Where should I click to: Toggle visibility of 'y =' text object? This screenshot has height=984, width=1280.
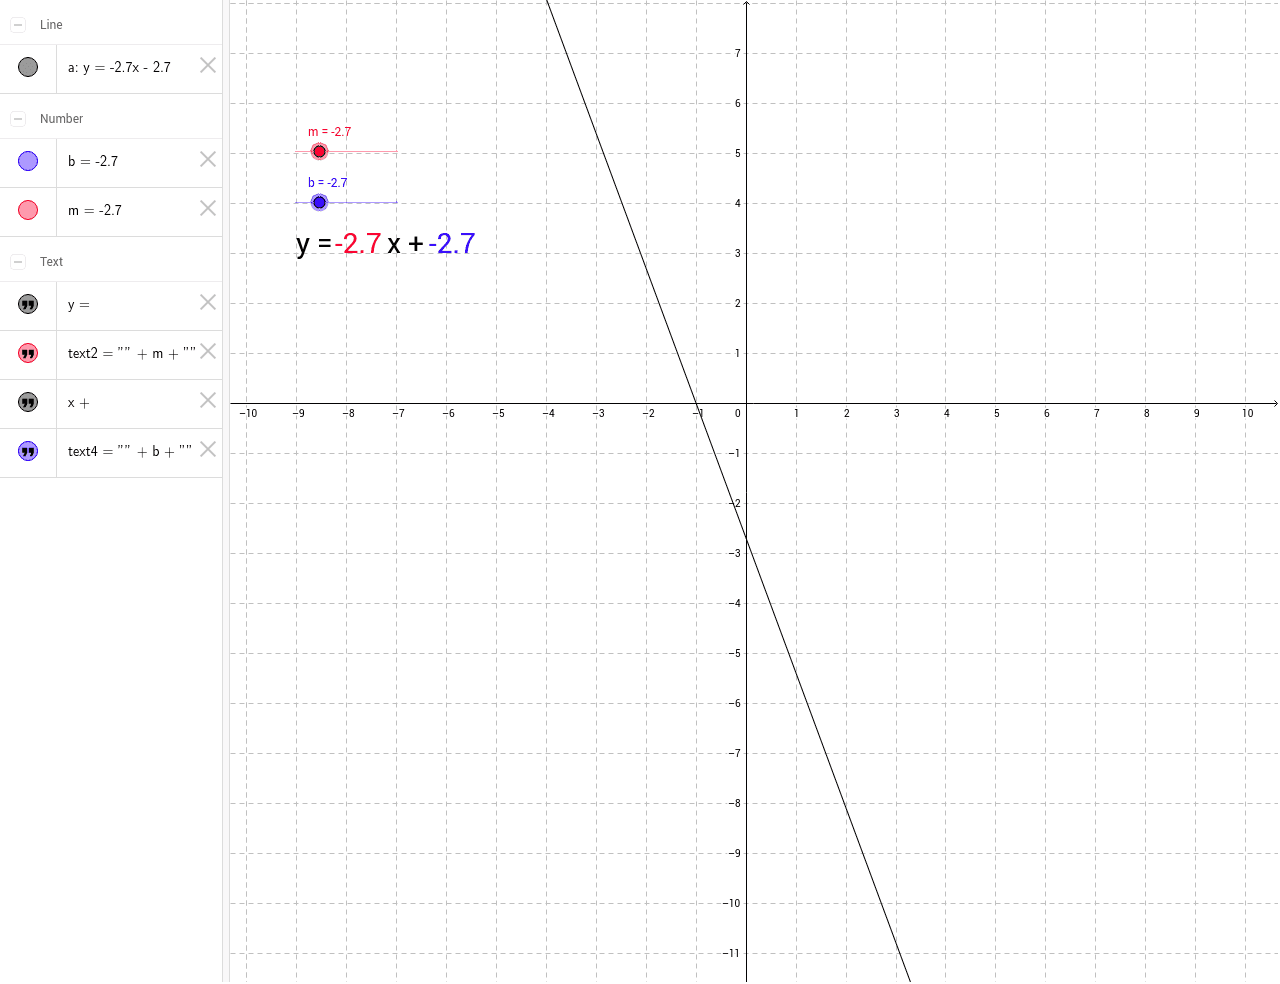click(28, 304)
